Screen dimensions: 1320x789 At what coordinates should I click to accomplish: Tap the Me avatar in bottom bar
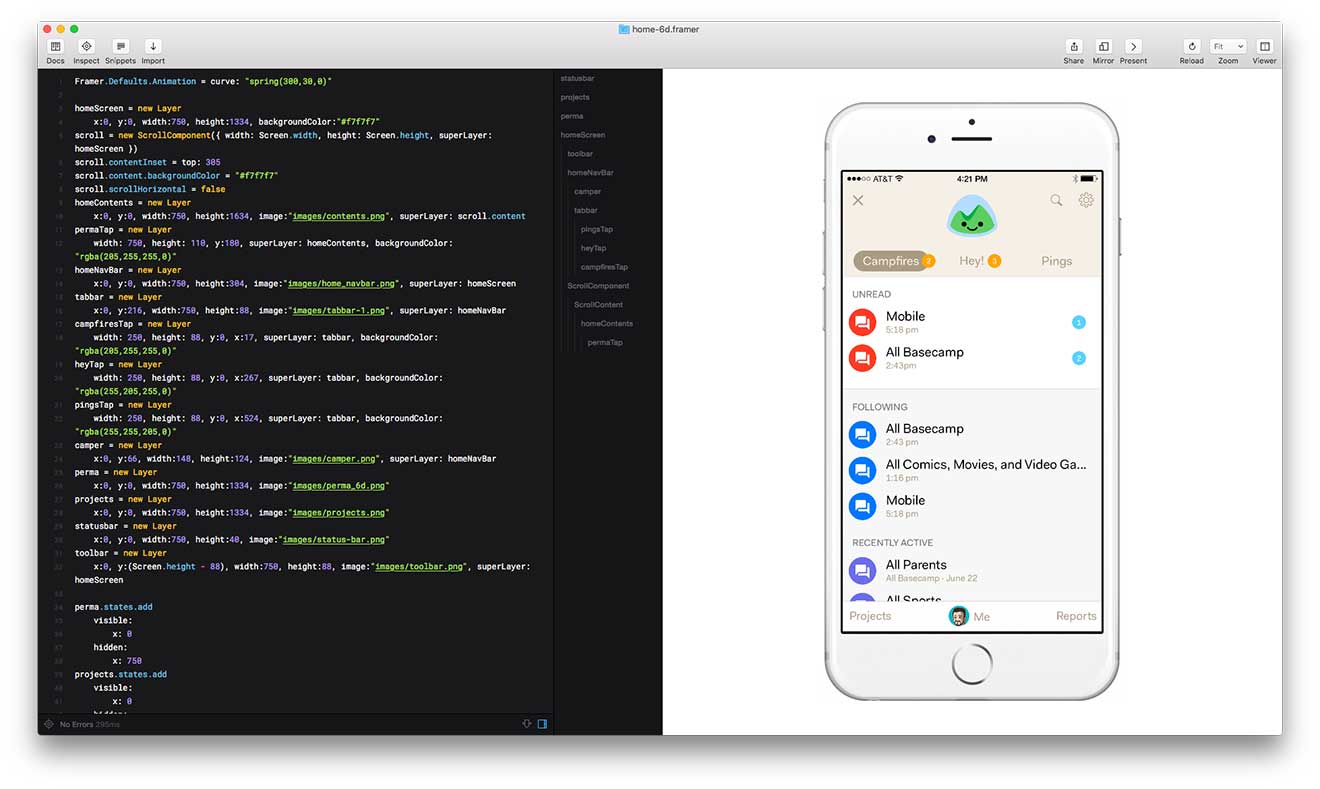click(959, 616)
